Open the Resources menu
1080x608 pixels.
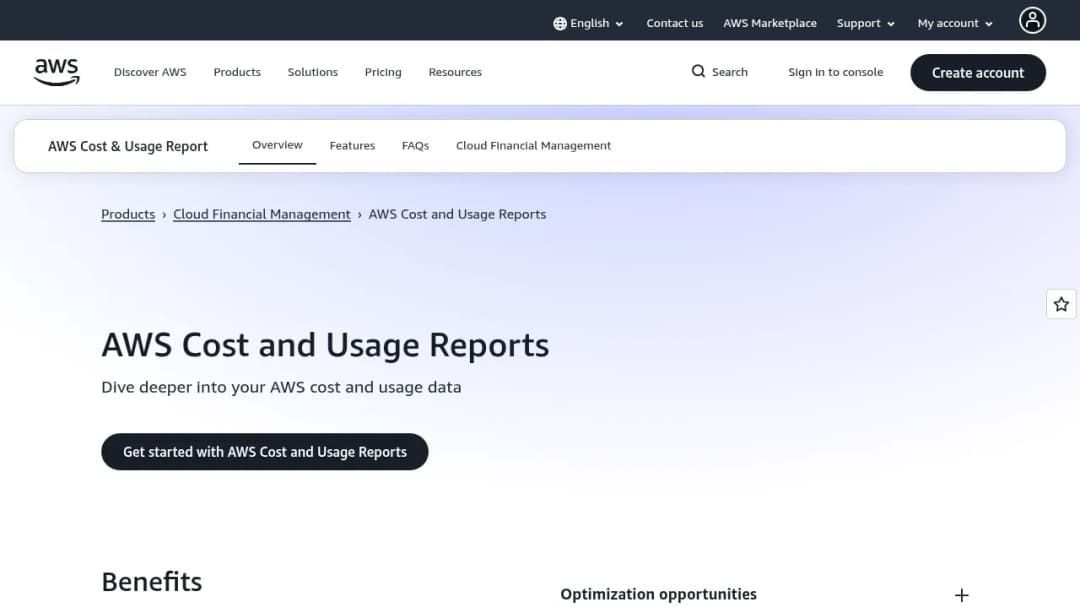(x=455, y=72)
